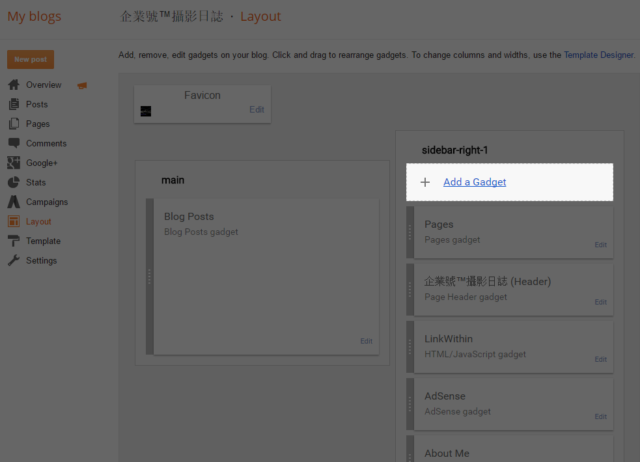Viewport: 640px width, 462px height.
Task: Click the Favicon thumbnail image
Action: [x=146, y=111]
